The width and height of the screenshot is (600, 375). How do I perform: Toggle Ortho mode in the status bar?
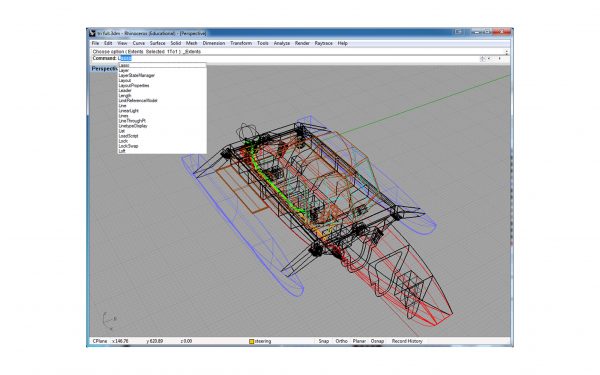tap(341, 341)
